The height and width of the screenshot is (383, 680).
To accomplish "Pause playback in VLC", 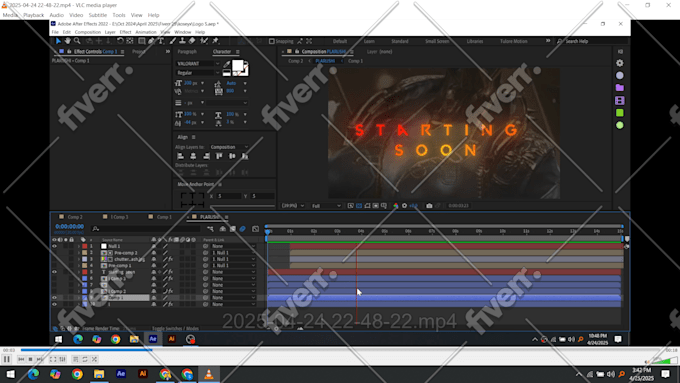I will click(7, 359).
